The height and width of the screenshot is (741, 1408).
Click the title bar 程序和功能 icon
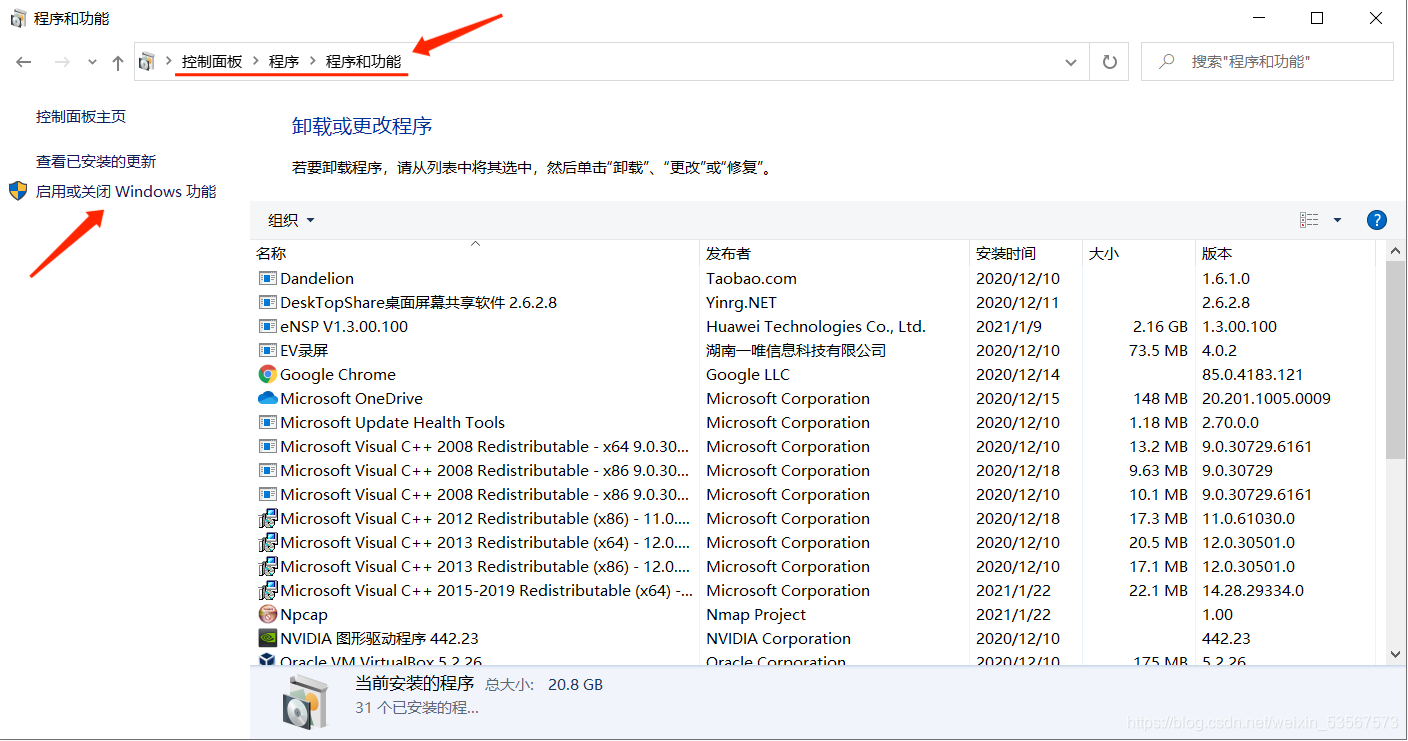click(18, 18)
